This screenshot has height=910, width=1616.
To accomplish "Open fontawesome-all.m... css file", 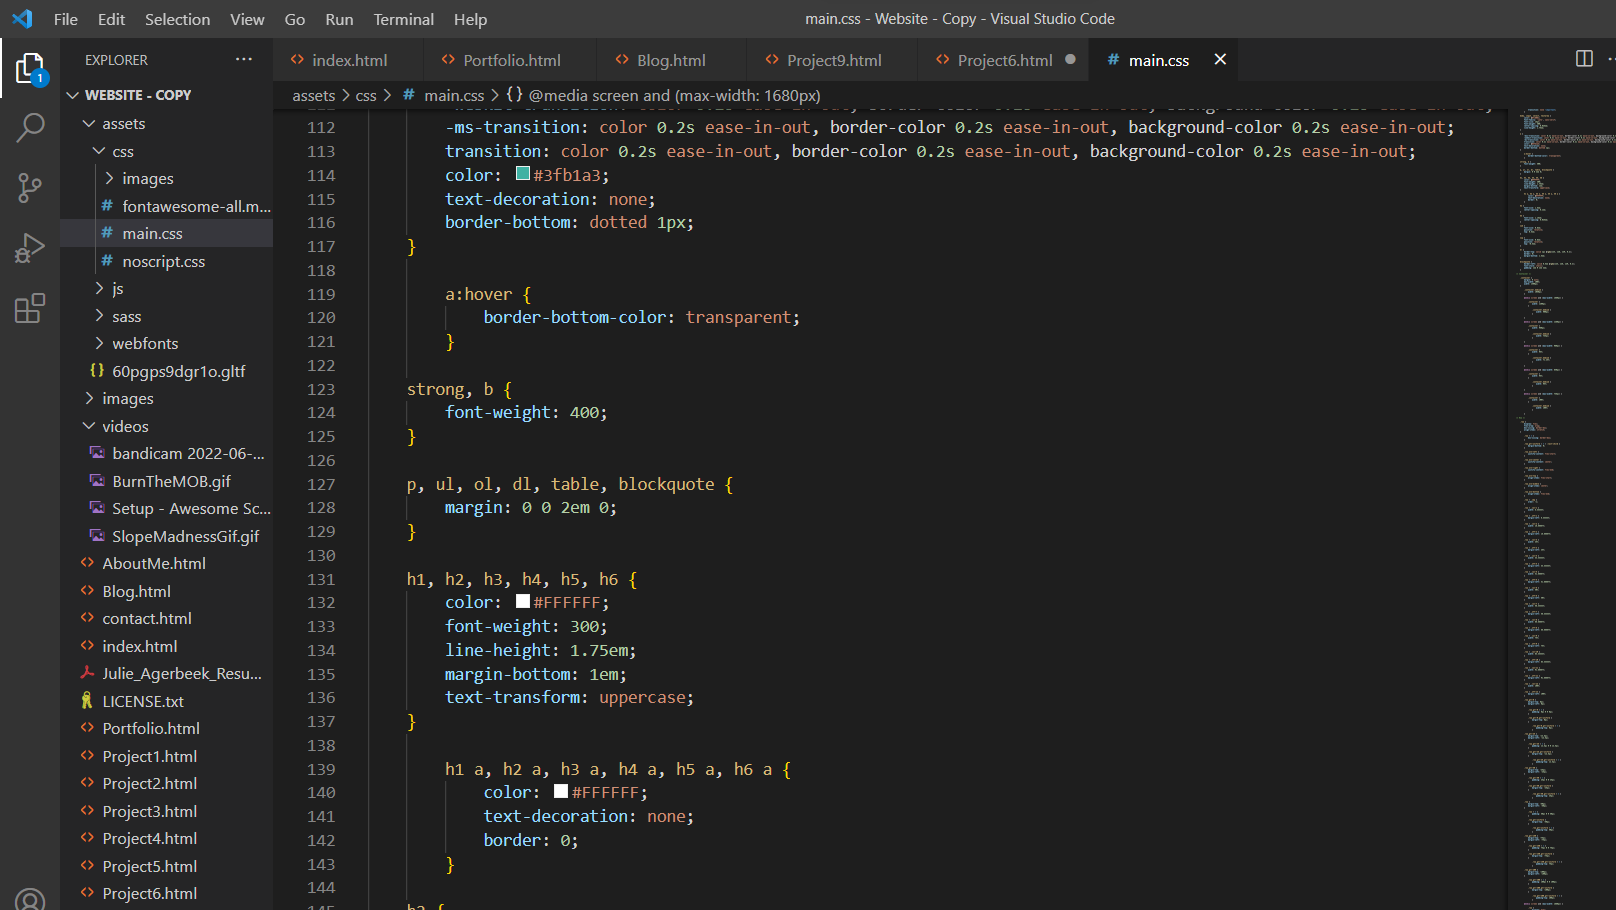I will tap(166, 206).
